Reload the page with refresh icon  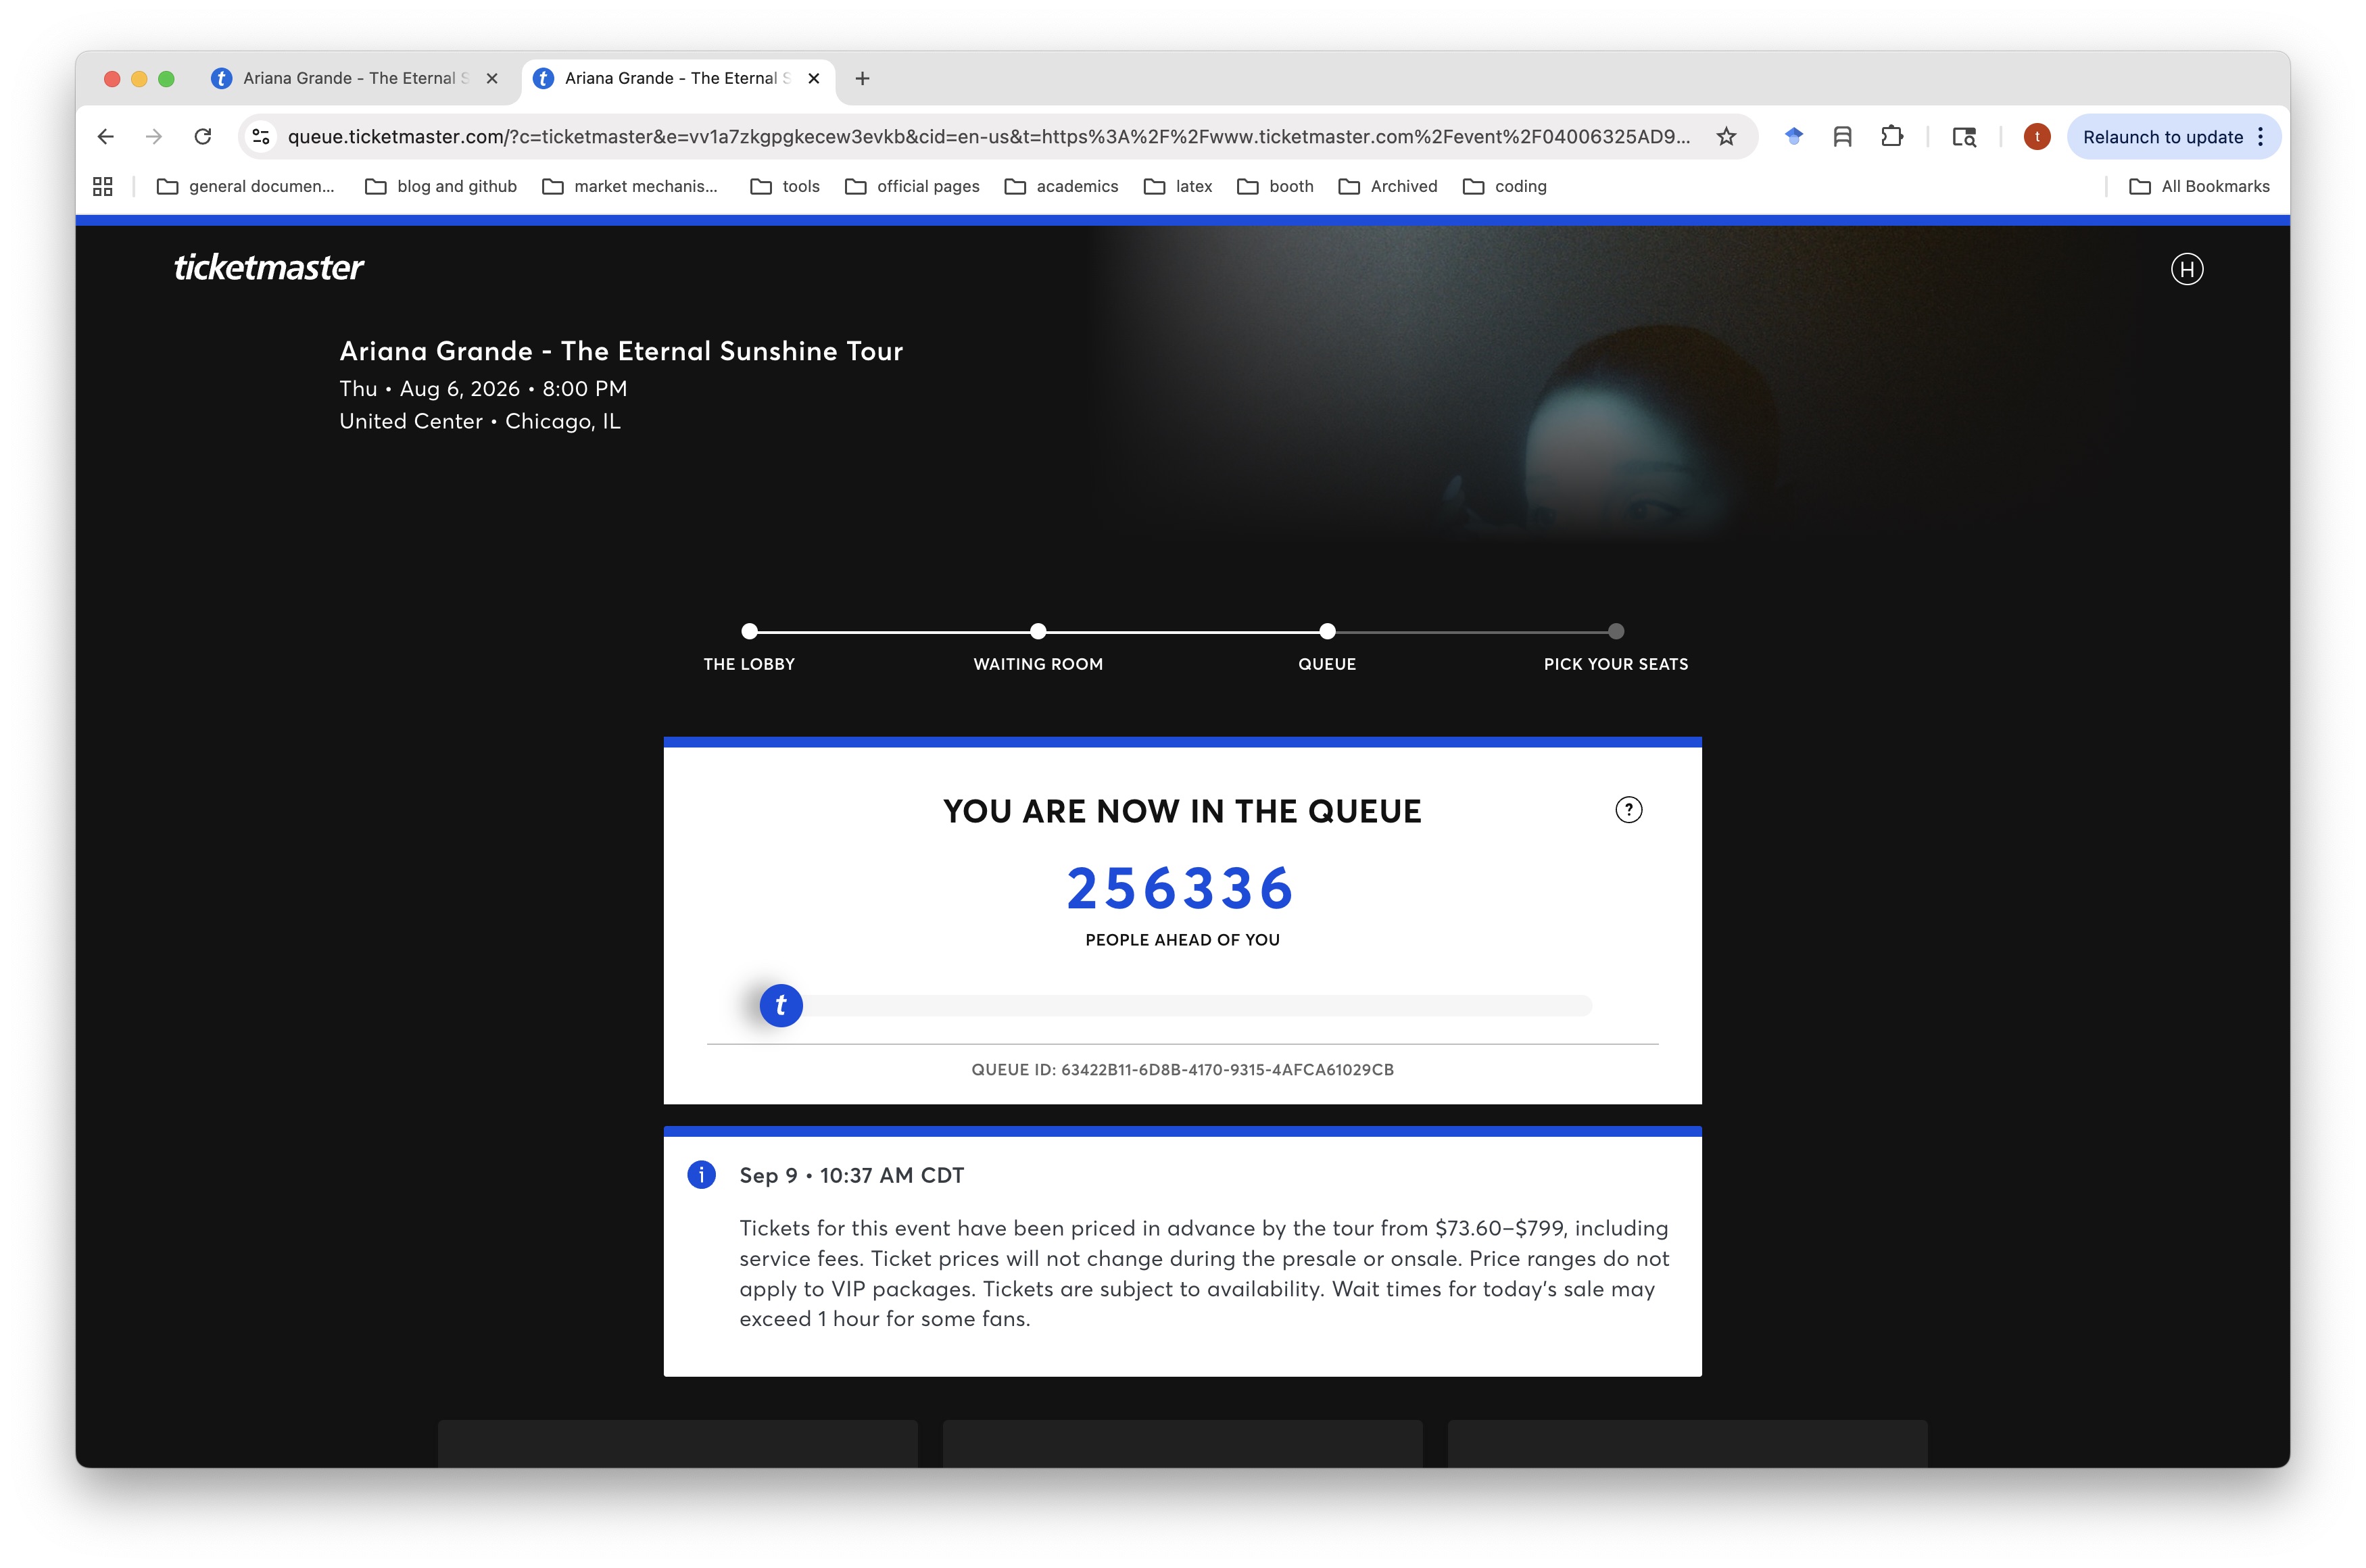point(203,137)
